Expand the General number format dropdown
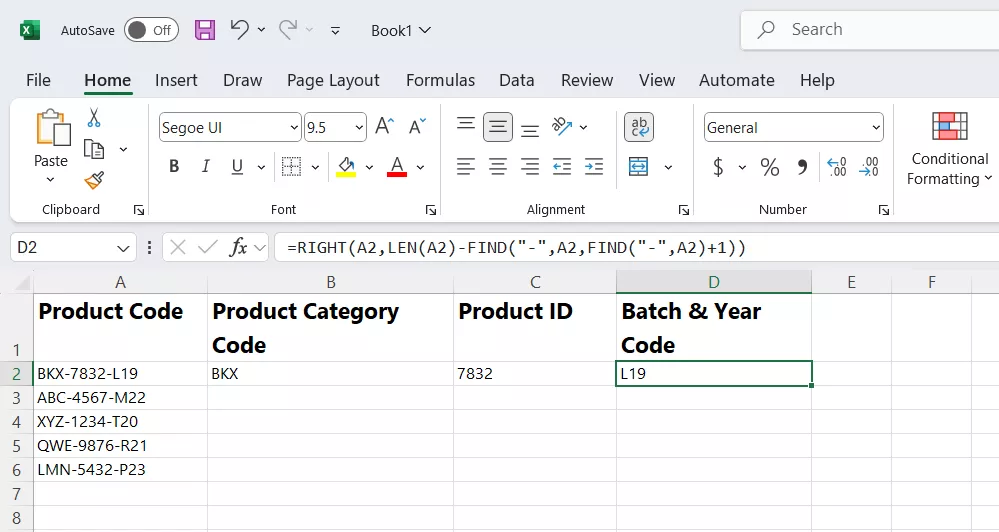The width and height of the screenshot is (999, 532). (x=876, y=128)
